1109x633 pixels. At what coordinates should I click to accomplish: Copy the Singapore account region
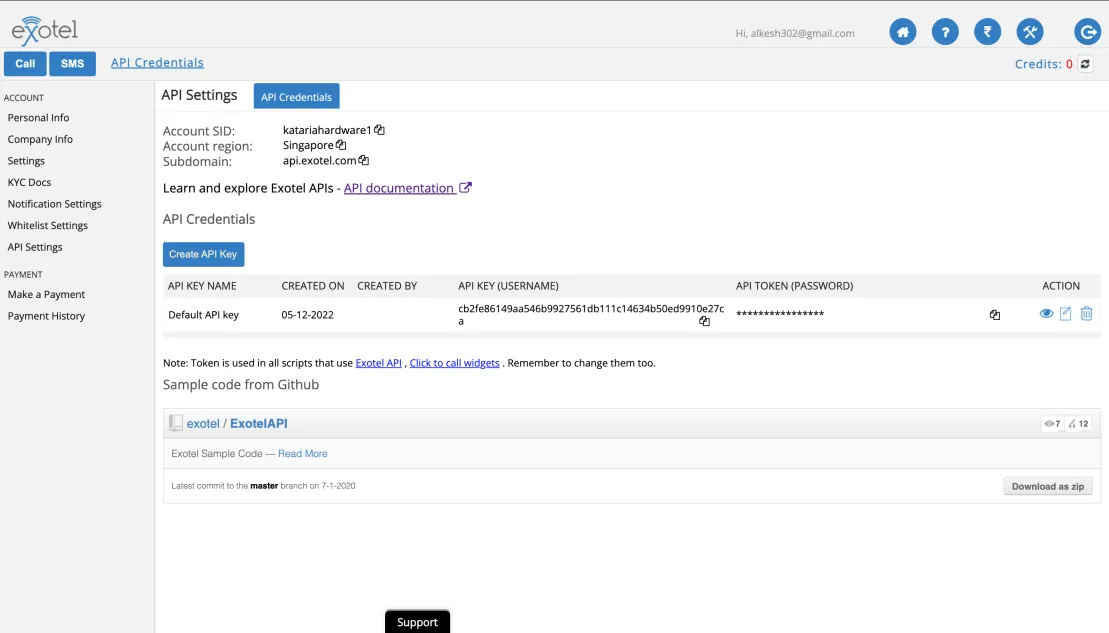341,144
